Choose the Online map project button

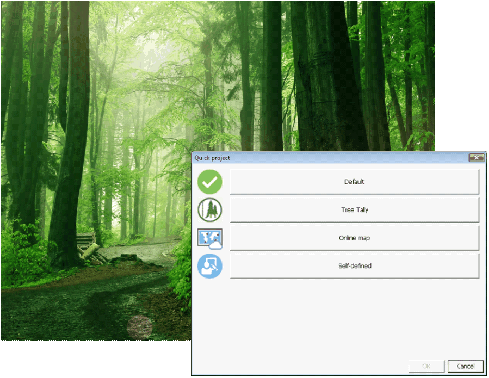pyautogui.click(x=354, y=238)
